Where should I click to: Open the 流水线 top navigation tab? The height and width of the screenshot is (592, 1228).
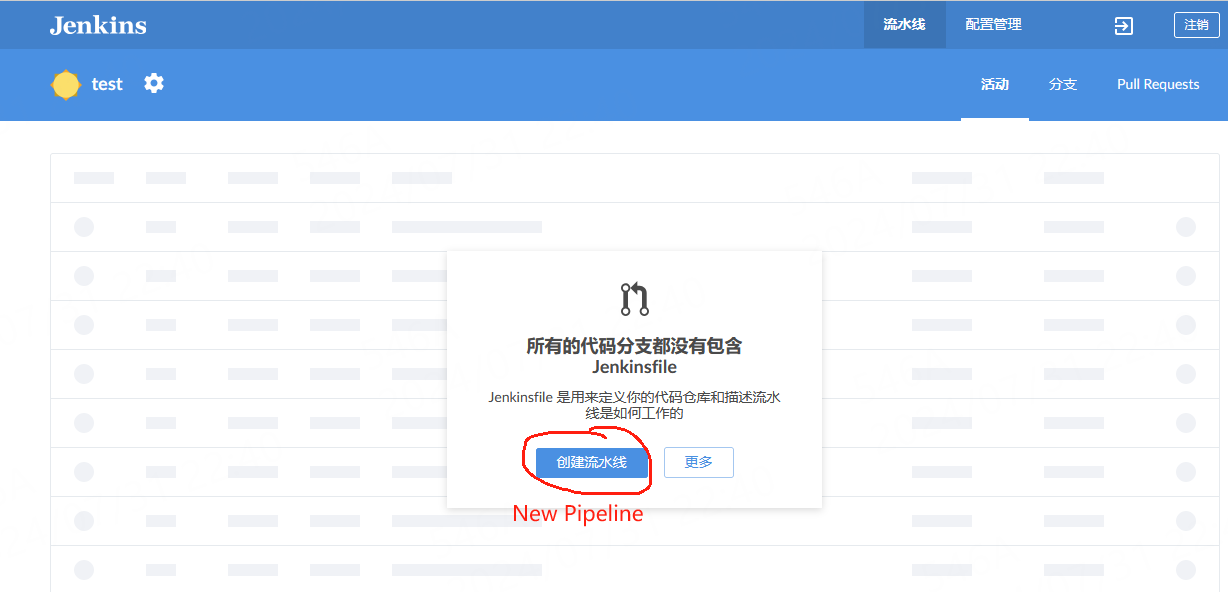904,25
